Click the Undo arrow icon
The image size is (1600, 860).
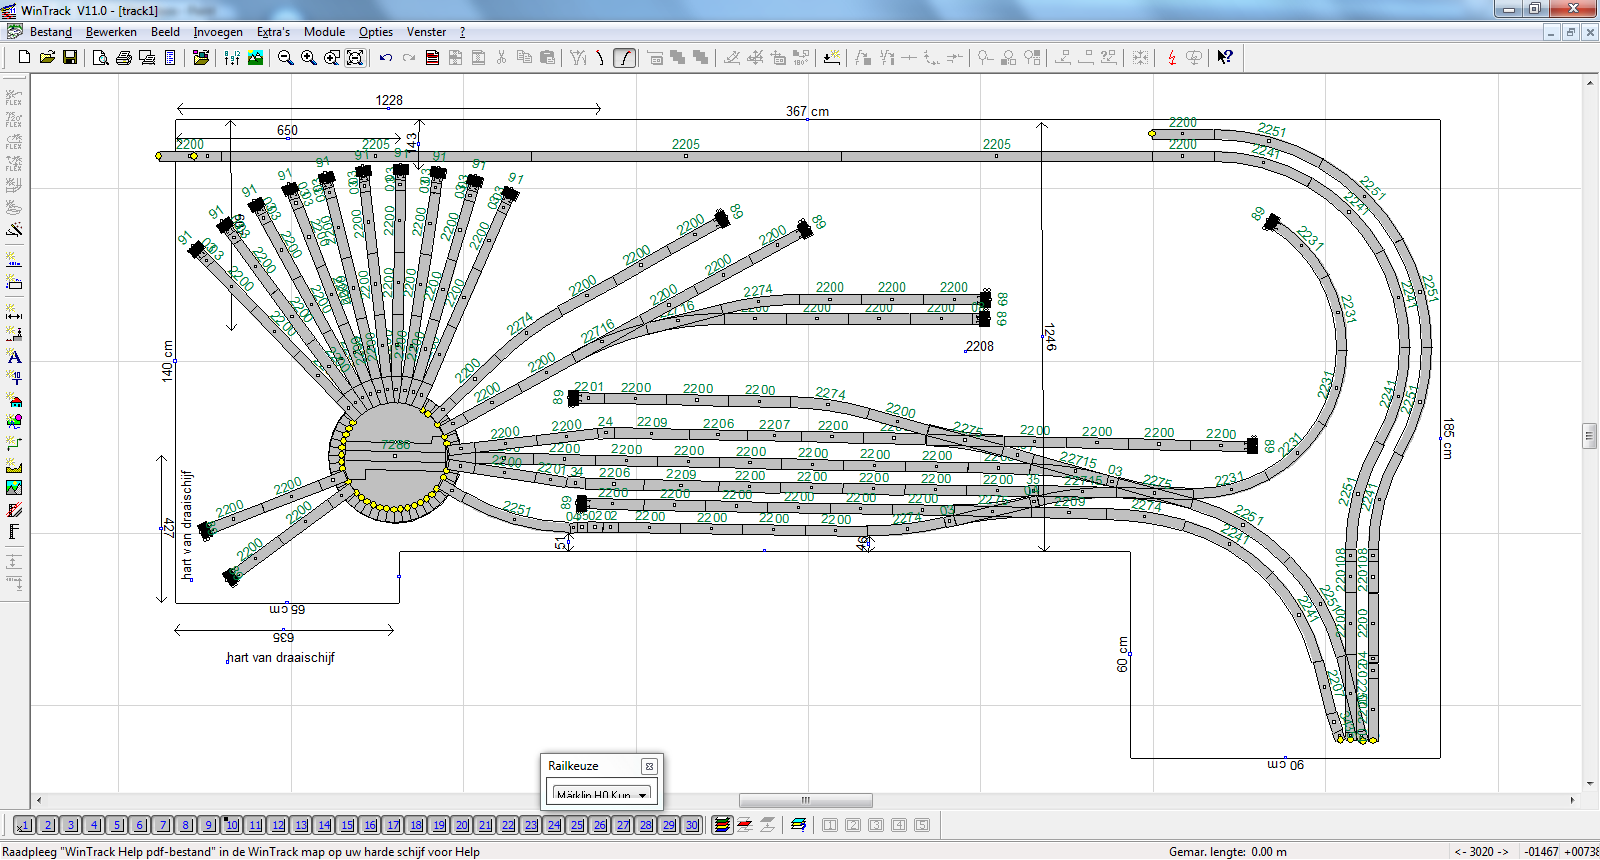(386, 57)
